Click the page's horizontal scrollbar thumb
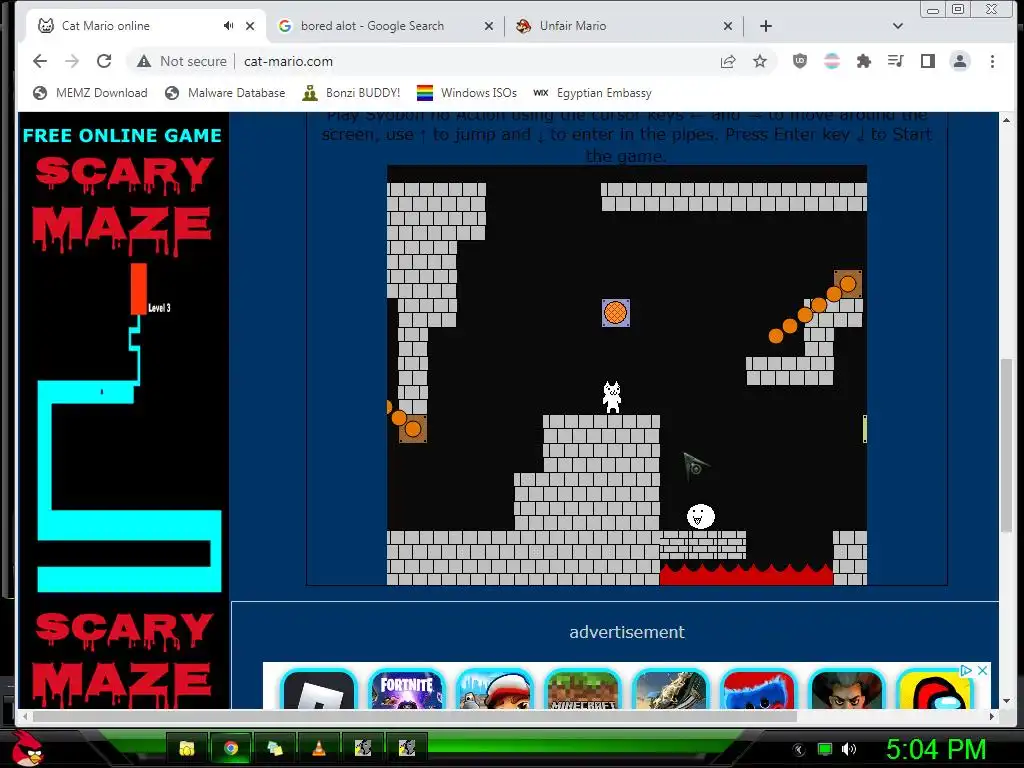Screen dimensions: 1024x768 click(415, 716)
